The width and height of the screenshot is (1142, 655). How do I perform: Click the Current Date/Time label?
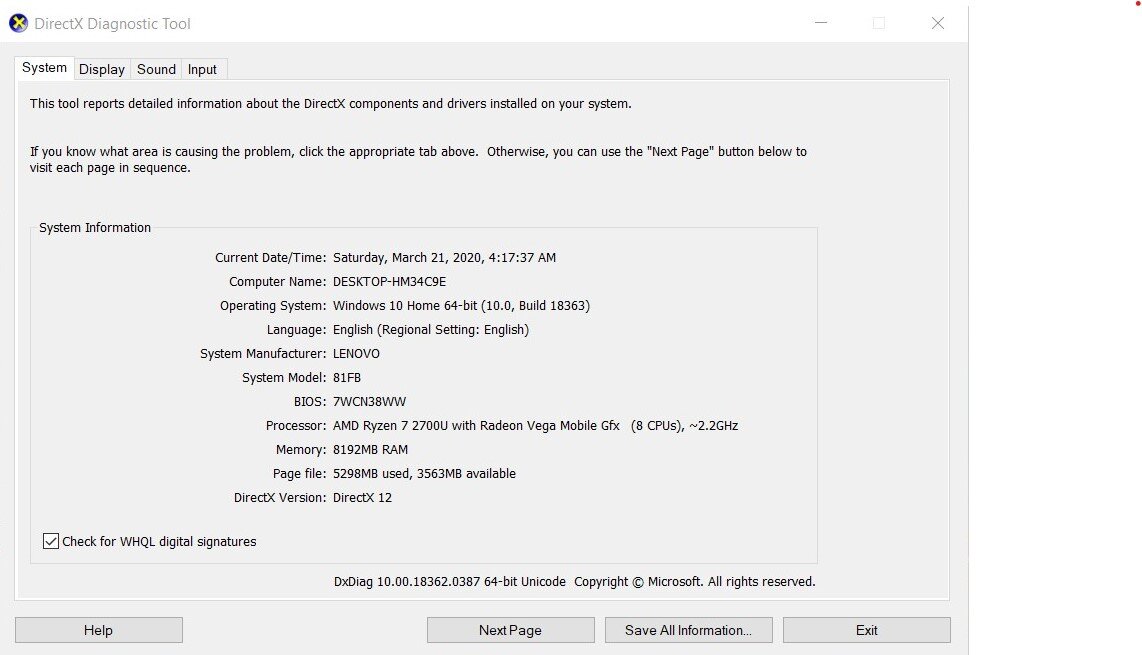[x=270, y=258]
